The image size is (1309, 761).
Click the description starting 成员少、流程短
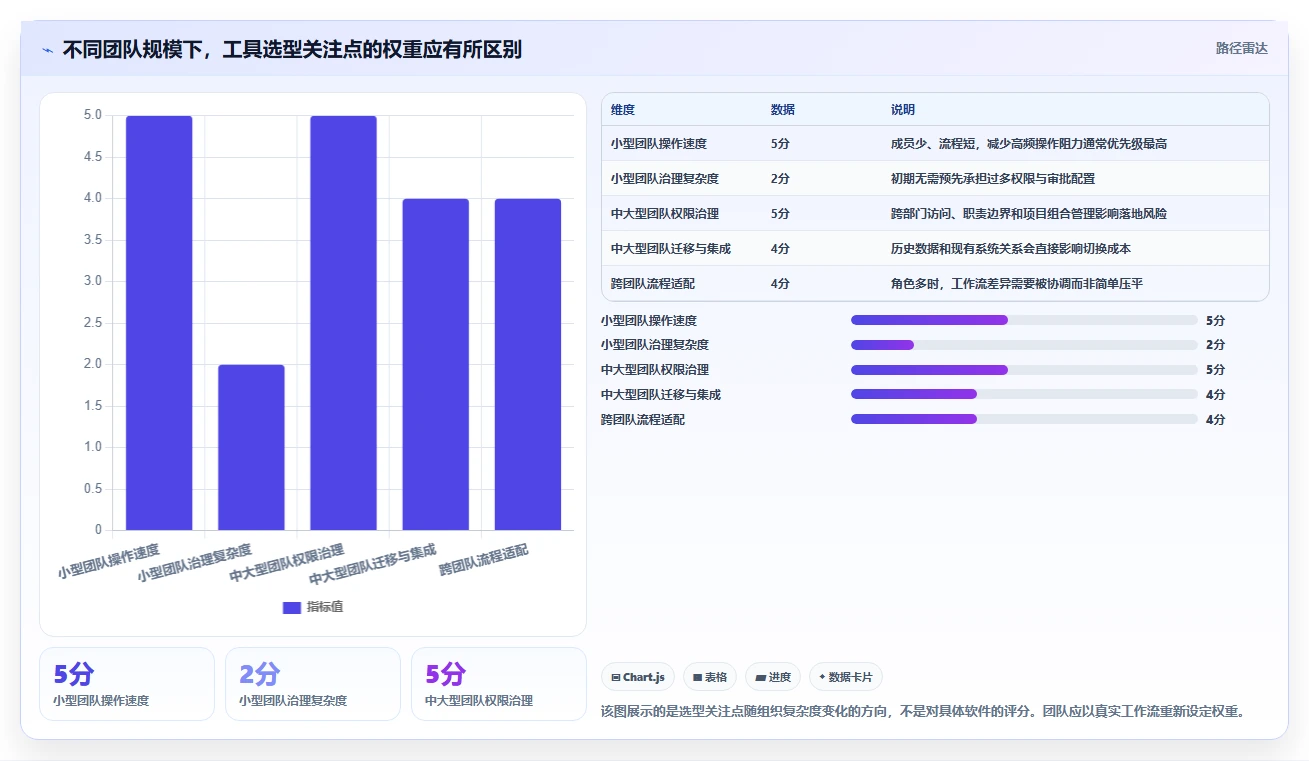pos(1029,144)
